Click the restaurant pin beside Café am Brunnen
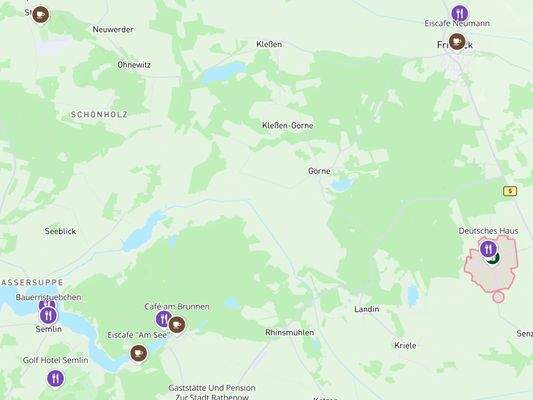 tap(163, 319)
